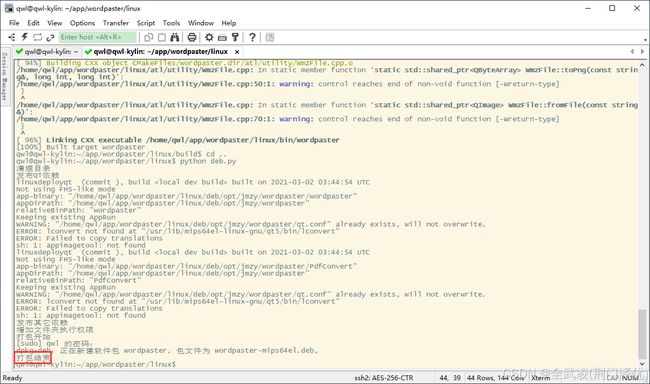Viewport: 650px width, 384px height.
Task: Click the last shell prompt line
Action: click(96, 365)
